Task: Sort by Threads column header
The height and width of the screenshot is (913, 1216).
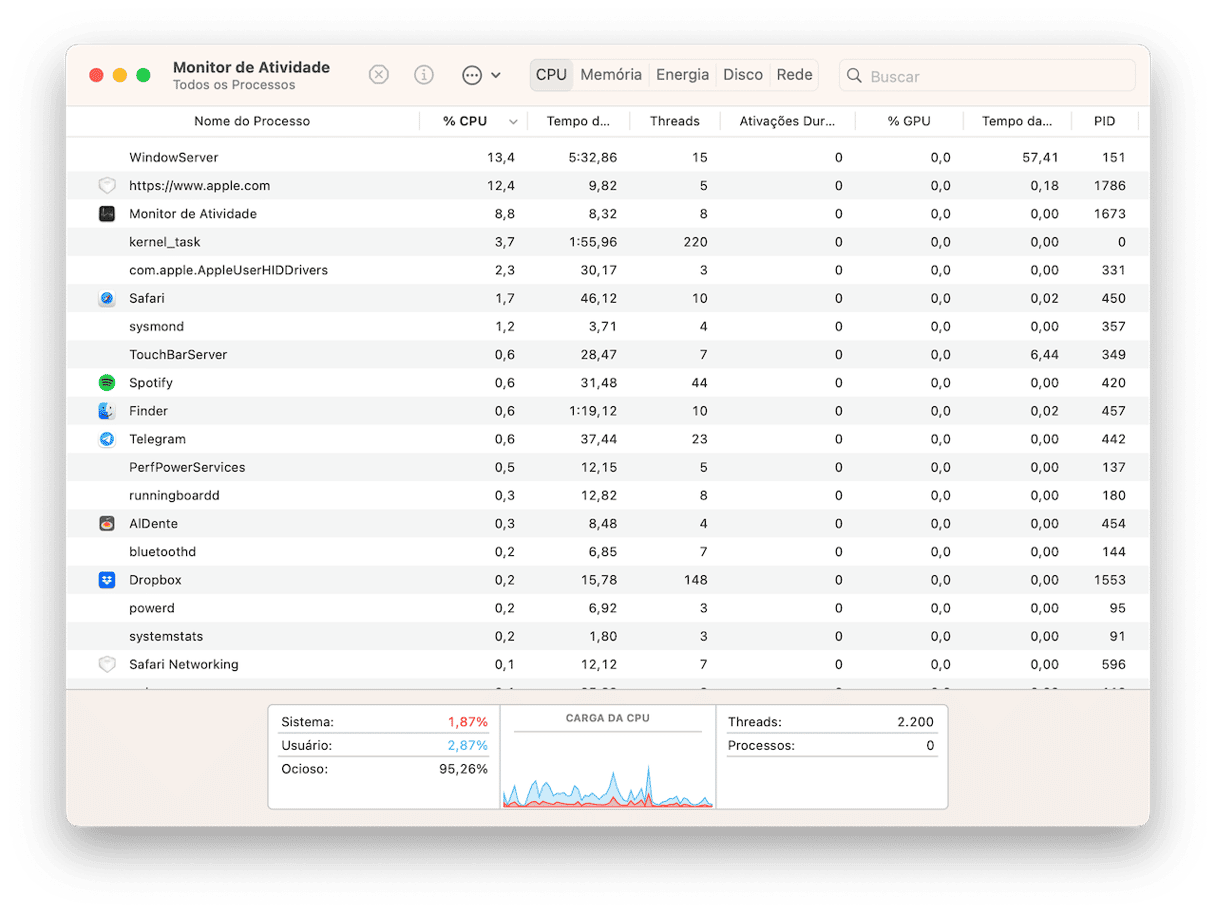Action: tap(675, 121)
